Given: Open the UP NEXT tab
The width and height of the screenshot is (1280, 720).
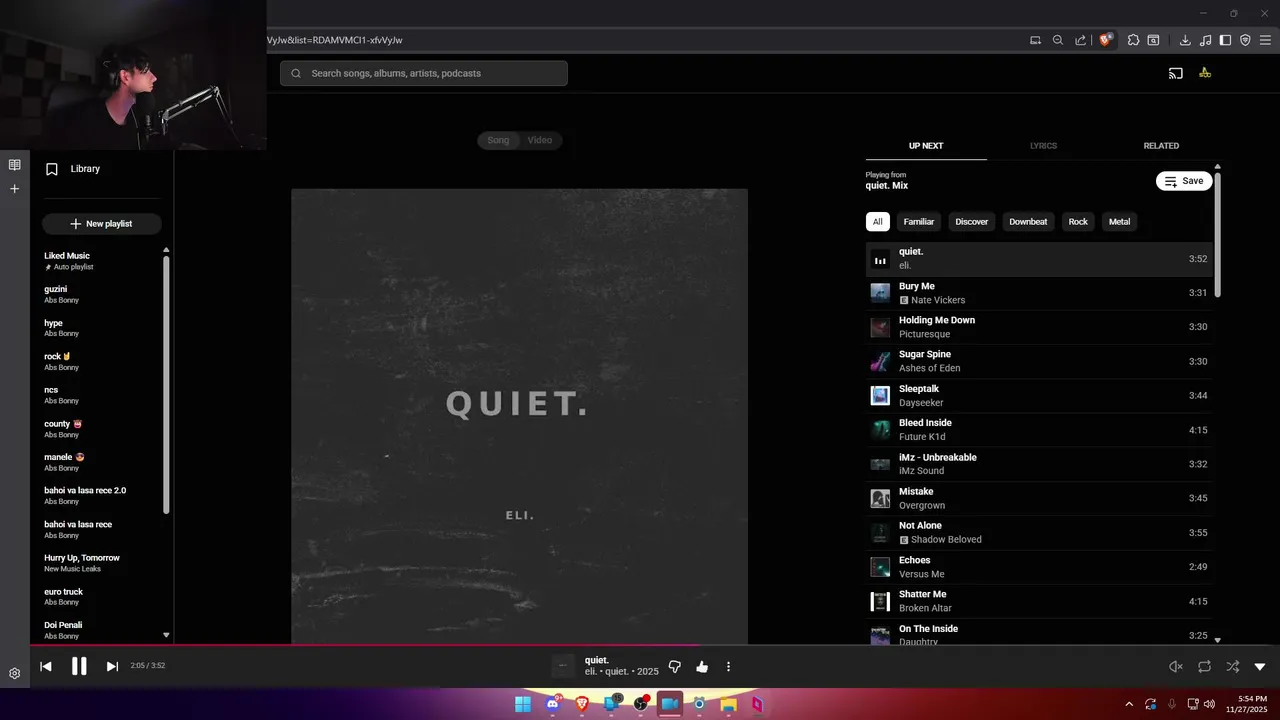Looking at the screenshot, I should pos(926,146).
